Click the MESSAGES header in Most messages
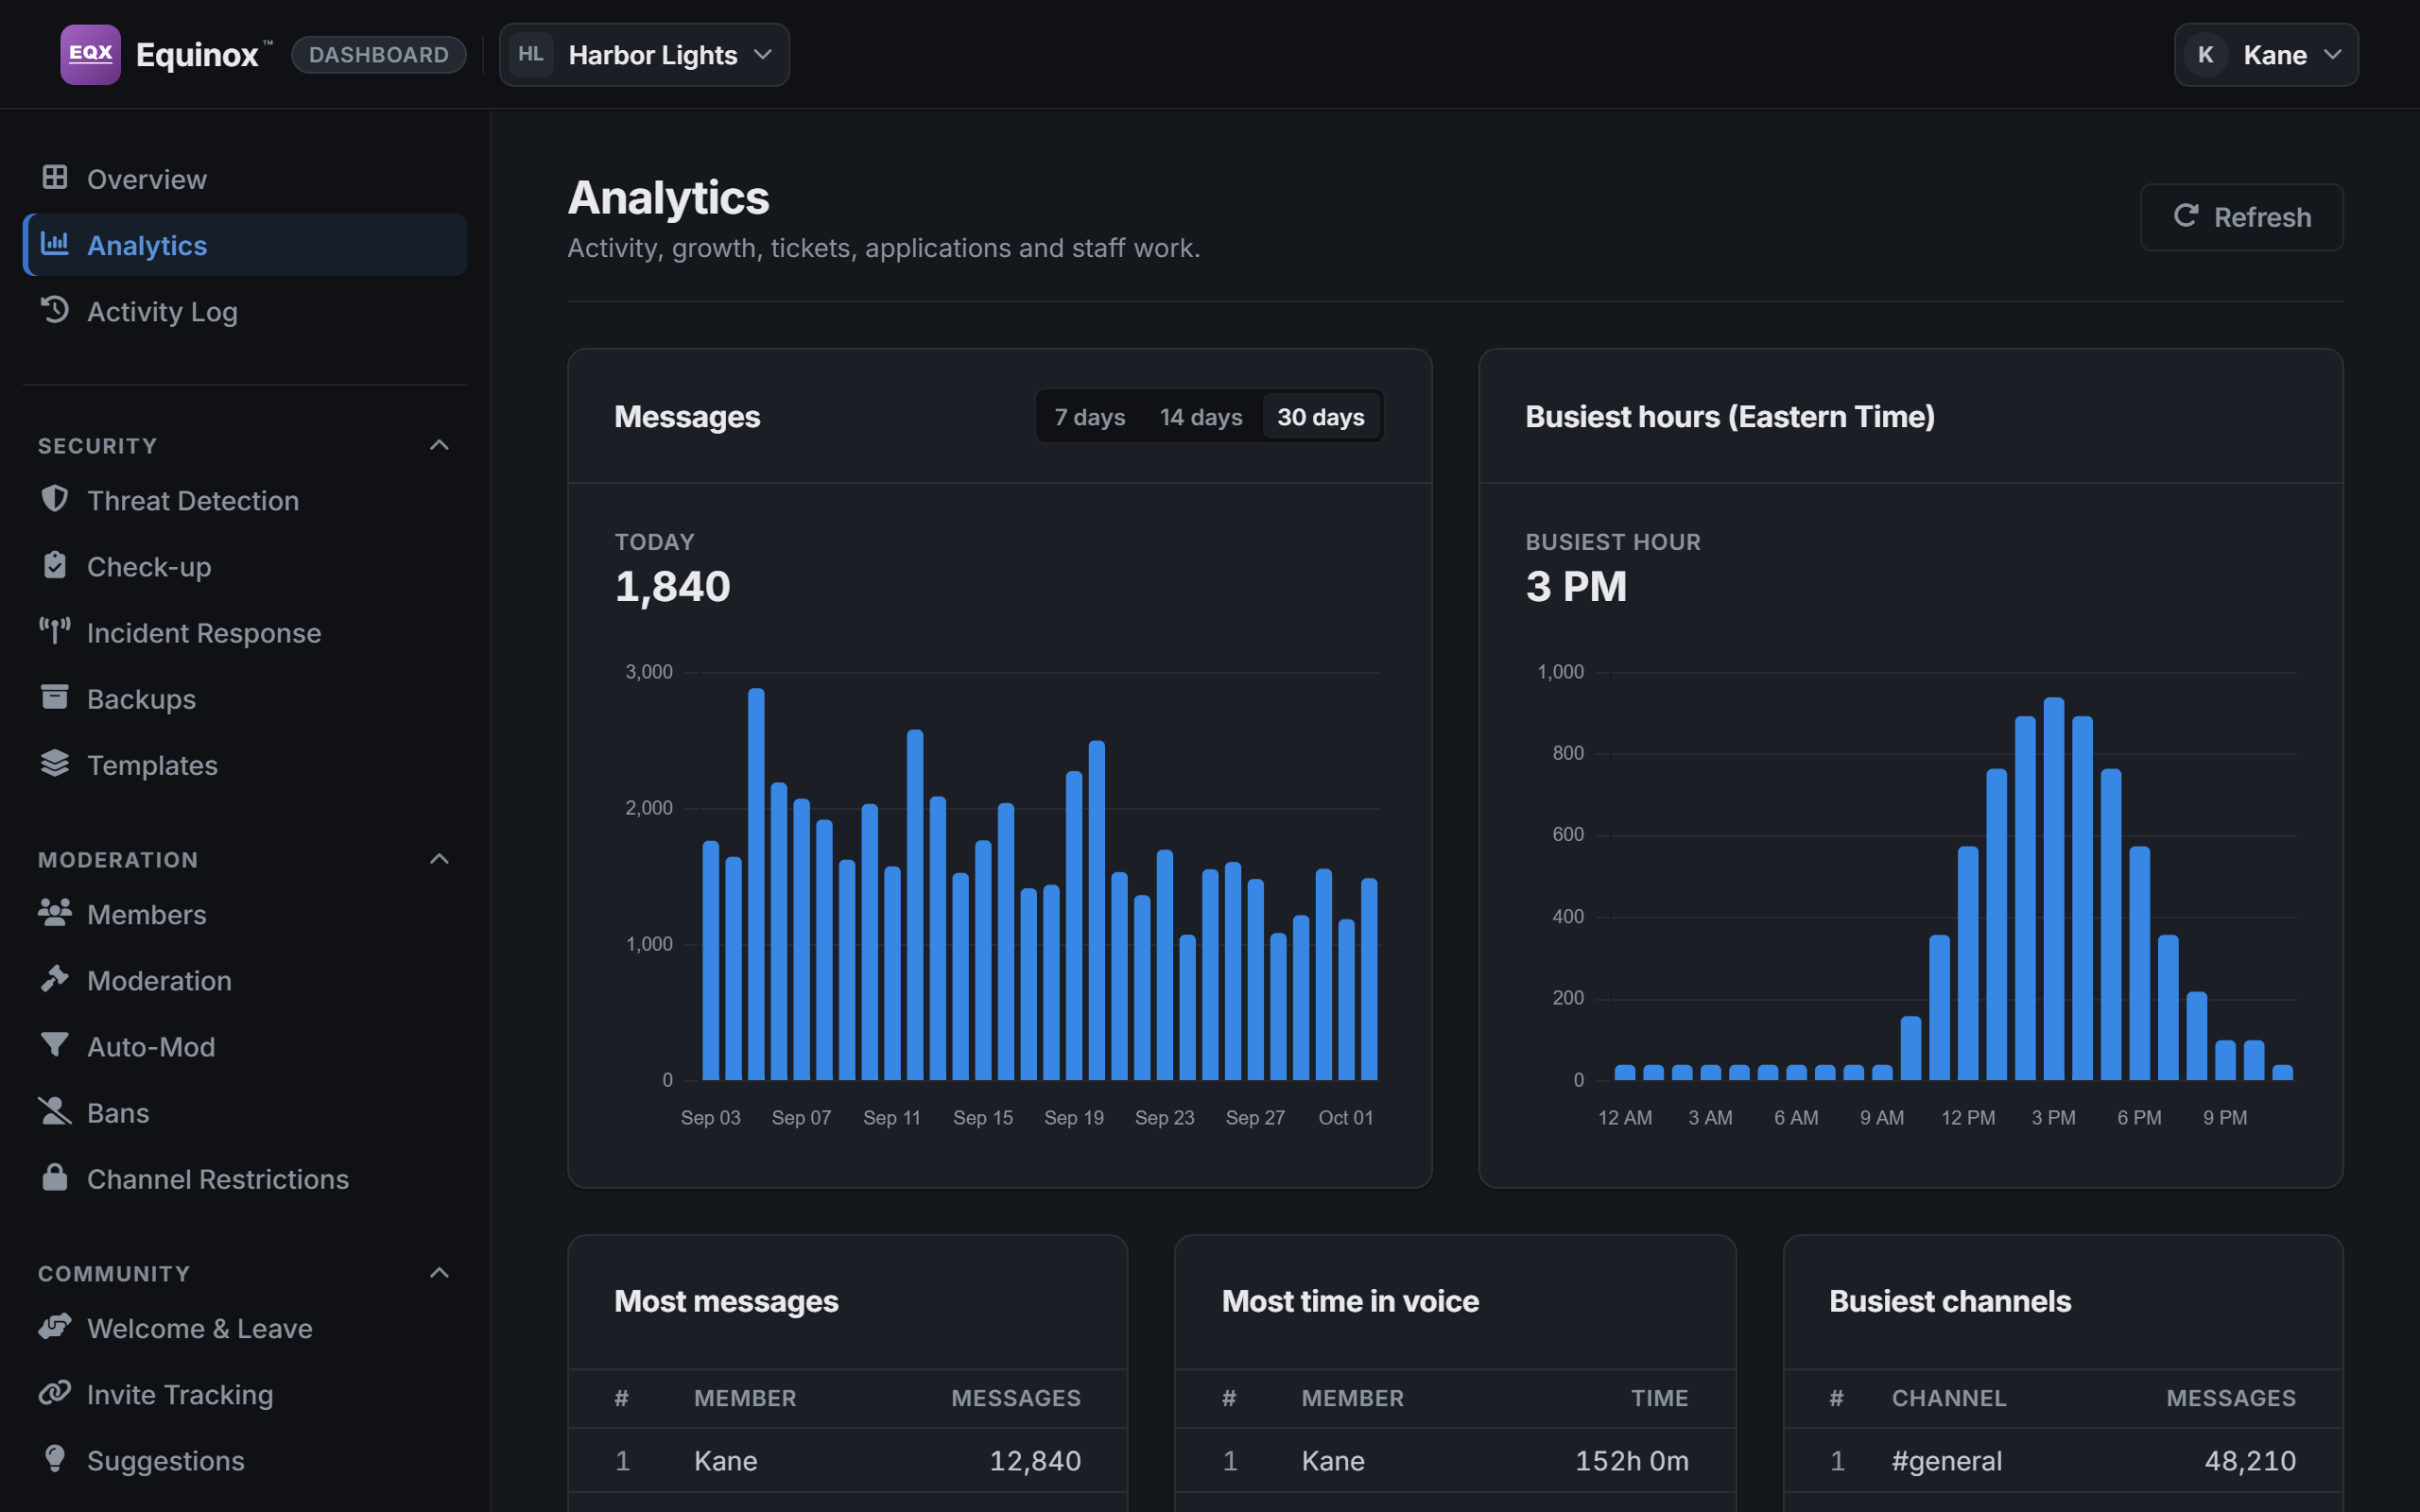The image size is (2420, 1512). [1015, 1397]
